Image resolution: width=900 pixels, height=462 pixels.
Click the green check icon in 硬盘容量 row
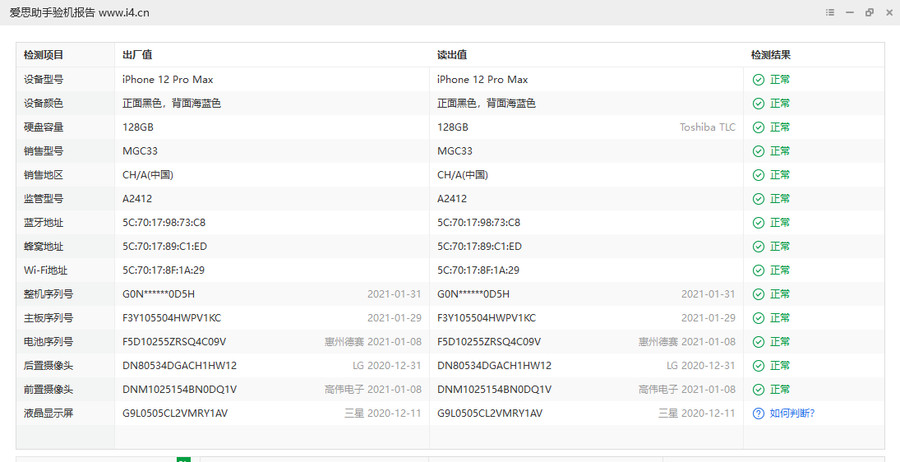[x=758, y=127]
